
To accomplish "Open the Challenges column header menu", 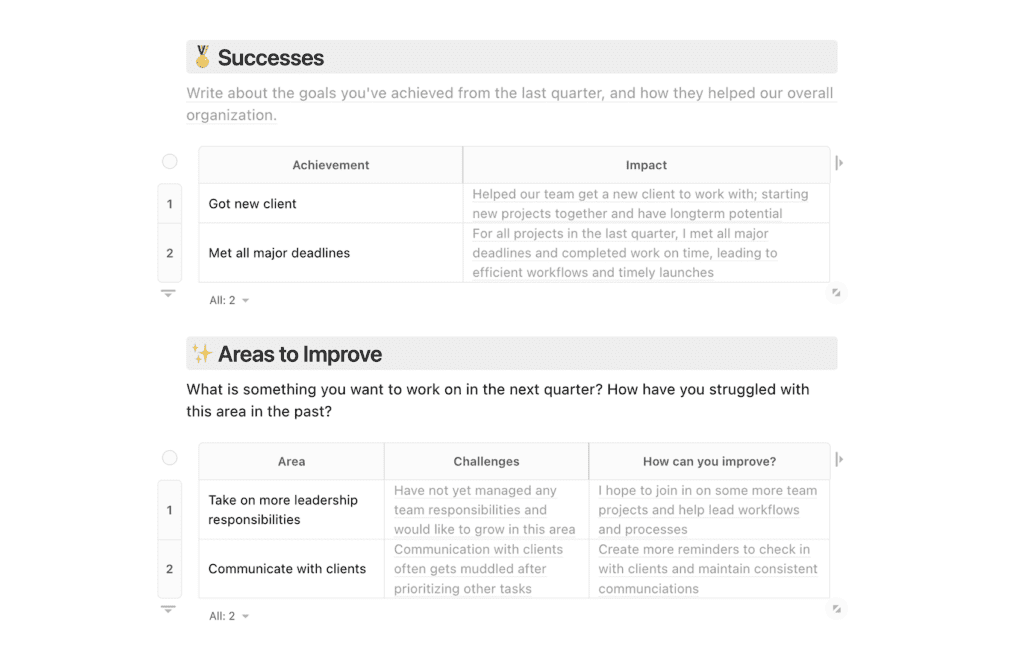I will coord(486,461).
